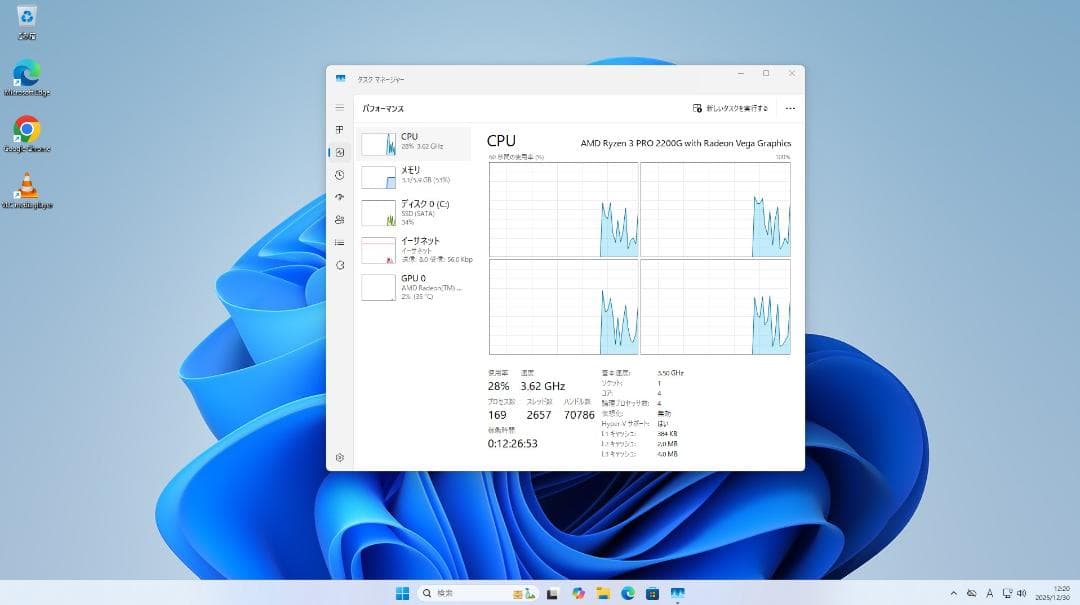Expand the navigation sidebar with the hamburger
The width and height of the screenshot is (1080, 605).
[340, 107]
